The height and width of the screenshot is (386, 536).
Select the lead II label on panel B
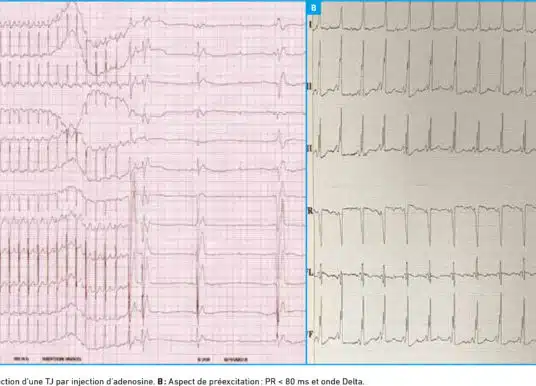click(310, 85)
